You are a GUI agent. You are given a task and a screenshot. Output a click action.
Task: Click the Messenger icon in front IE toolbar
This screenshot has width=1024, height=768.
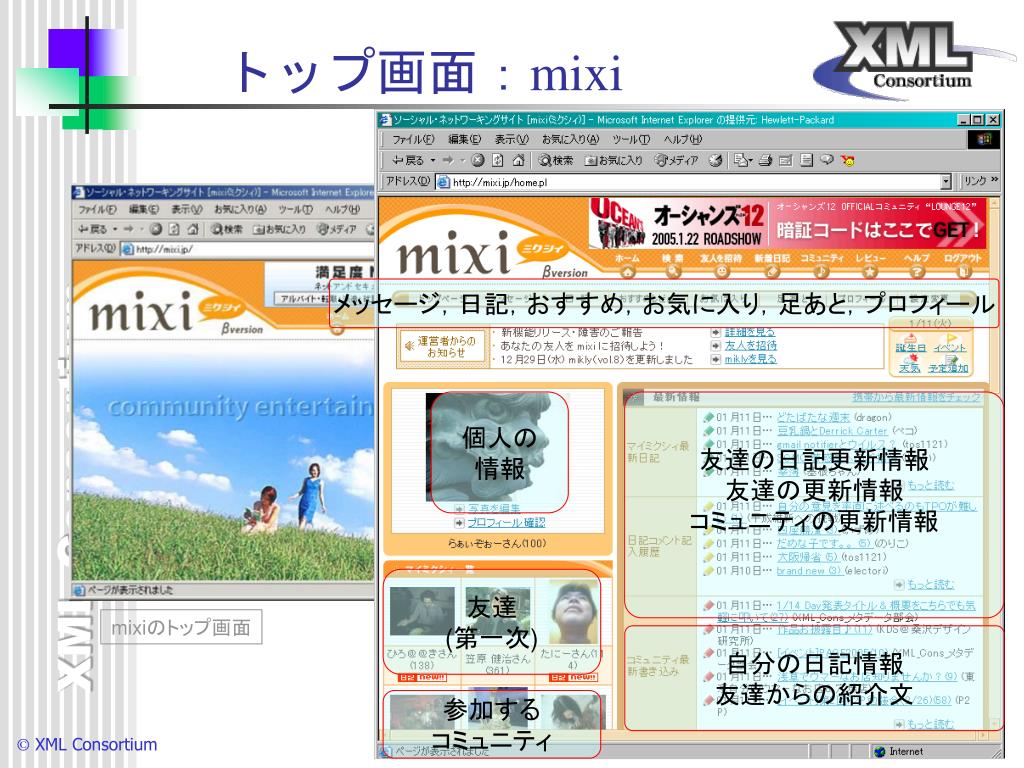[x=848, y=160]
